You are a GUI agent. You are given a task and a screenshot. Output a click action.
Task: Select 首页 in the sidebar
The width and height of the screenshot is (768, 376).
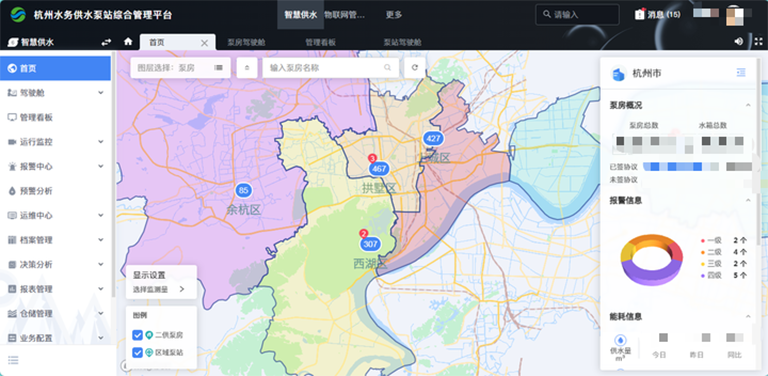pos(55,68)
